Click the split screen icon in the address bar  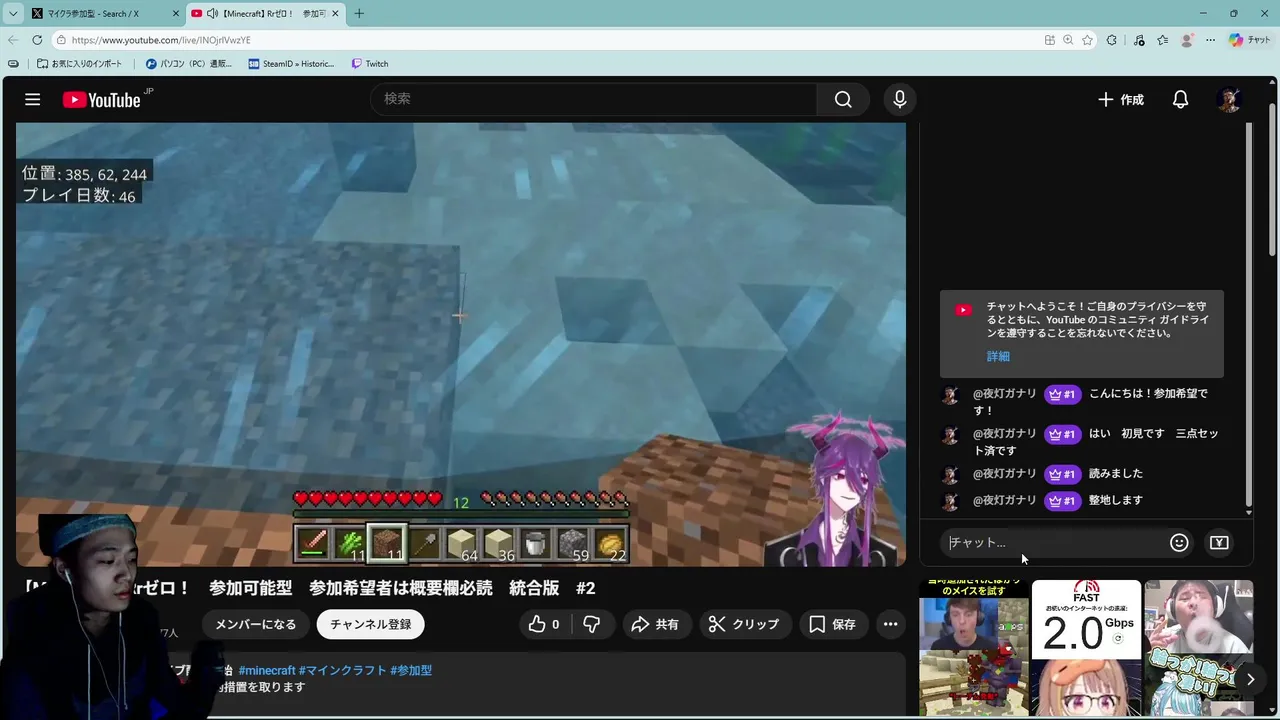tap(1049, 40)
